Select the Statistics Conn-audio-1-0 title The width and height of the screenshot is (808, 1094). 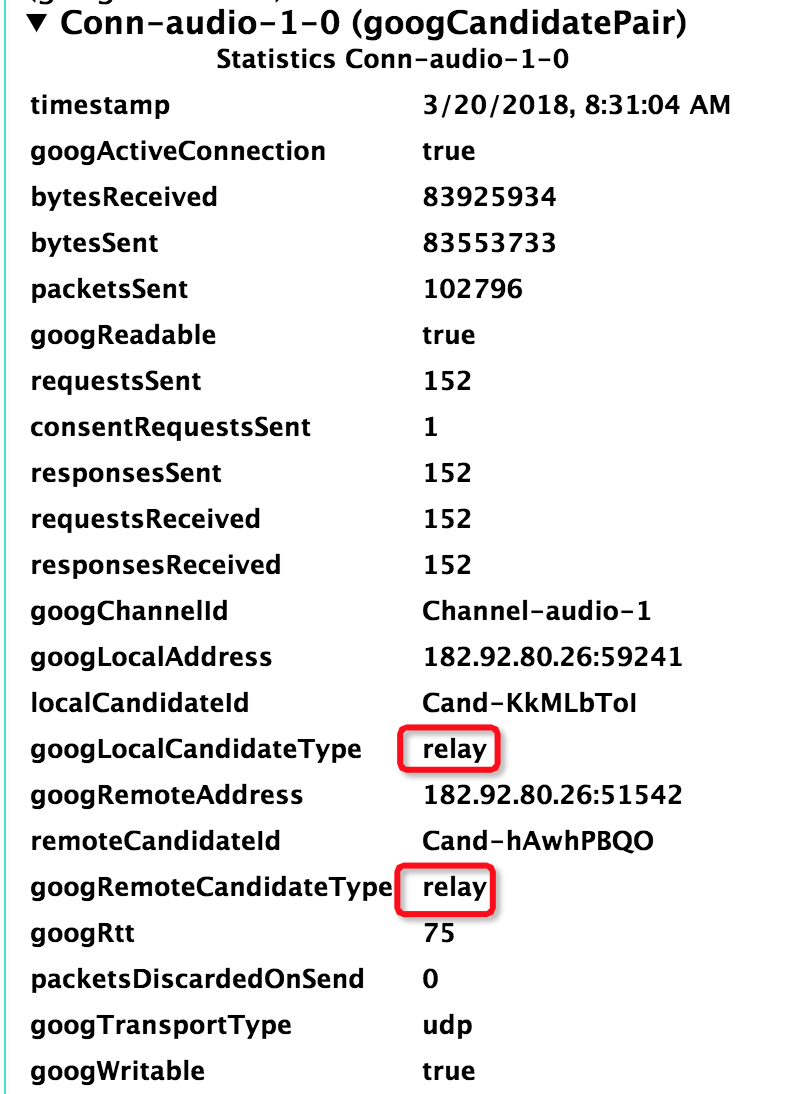tap(392, 59)
